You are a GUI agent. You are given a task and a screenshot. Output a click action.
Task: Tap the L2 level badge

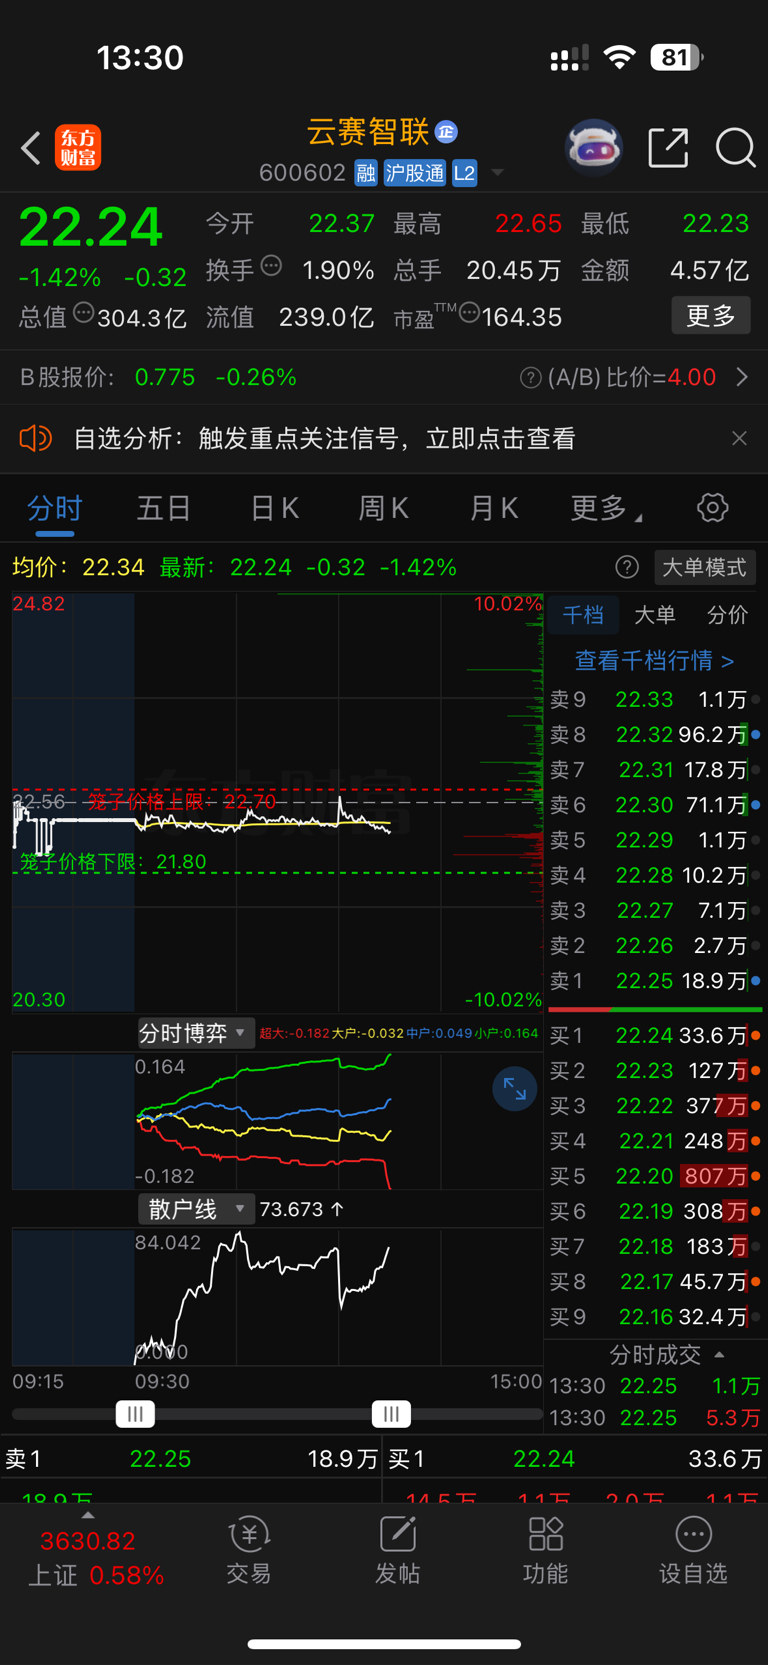(464, 173)
